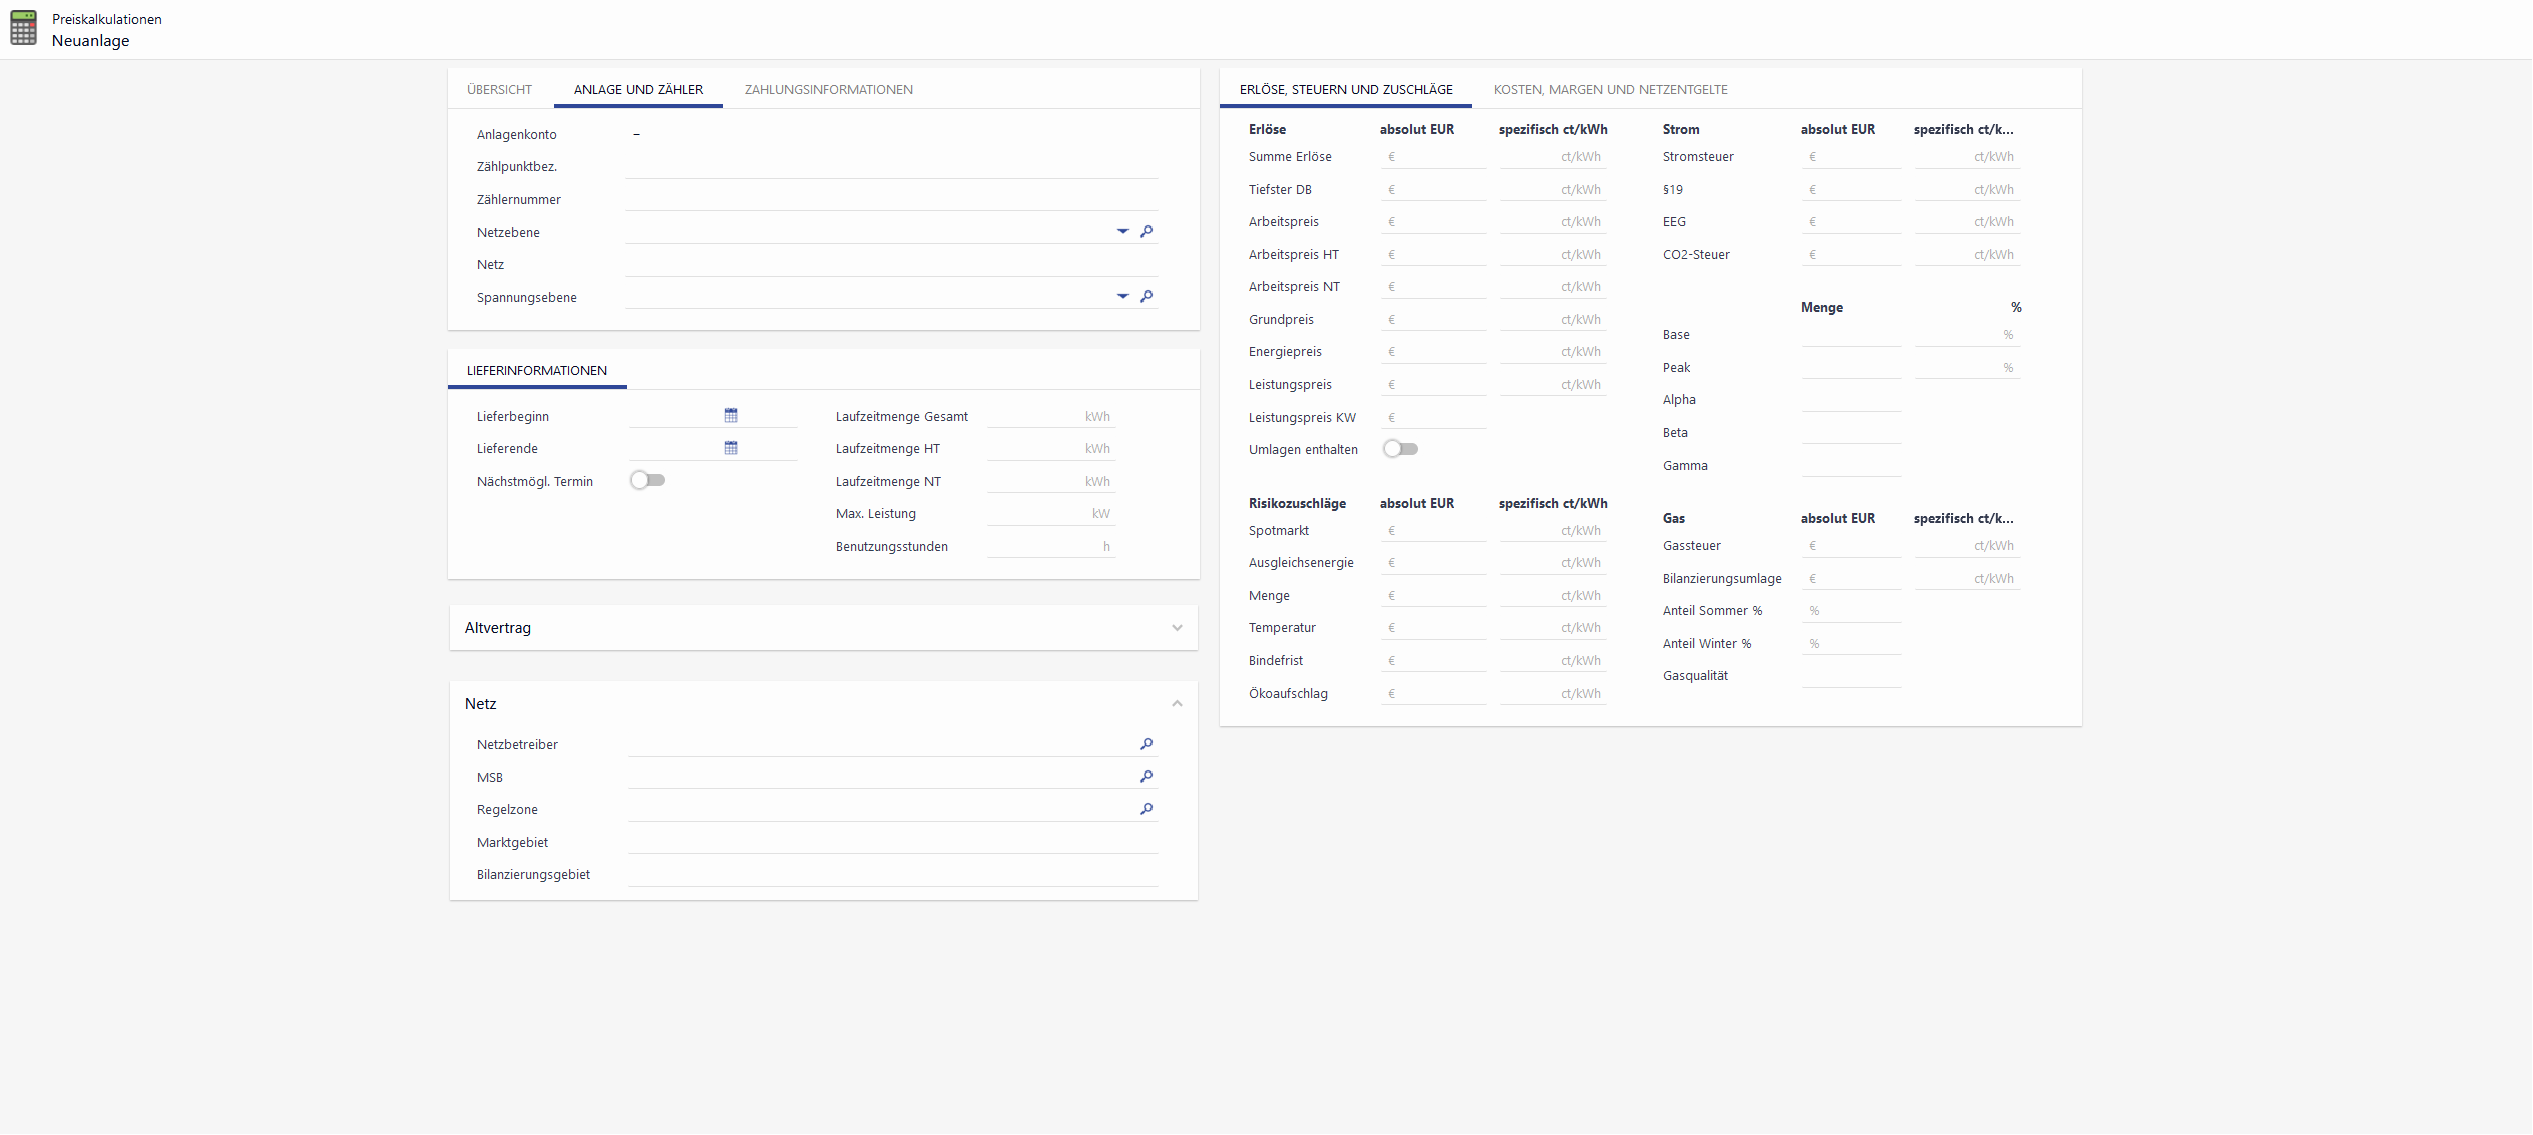Search for a Netzbetreiber via magnifier
The height and width of the screenshot is (1135, 2533).
[x=1146, y=744]
